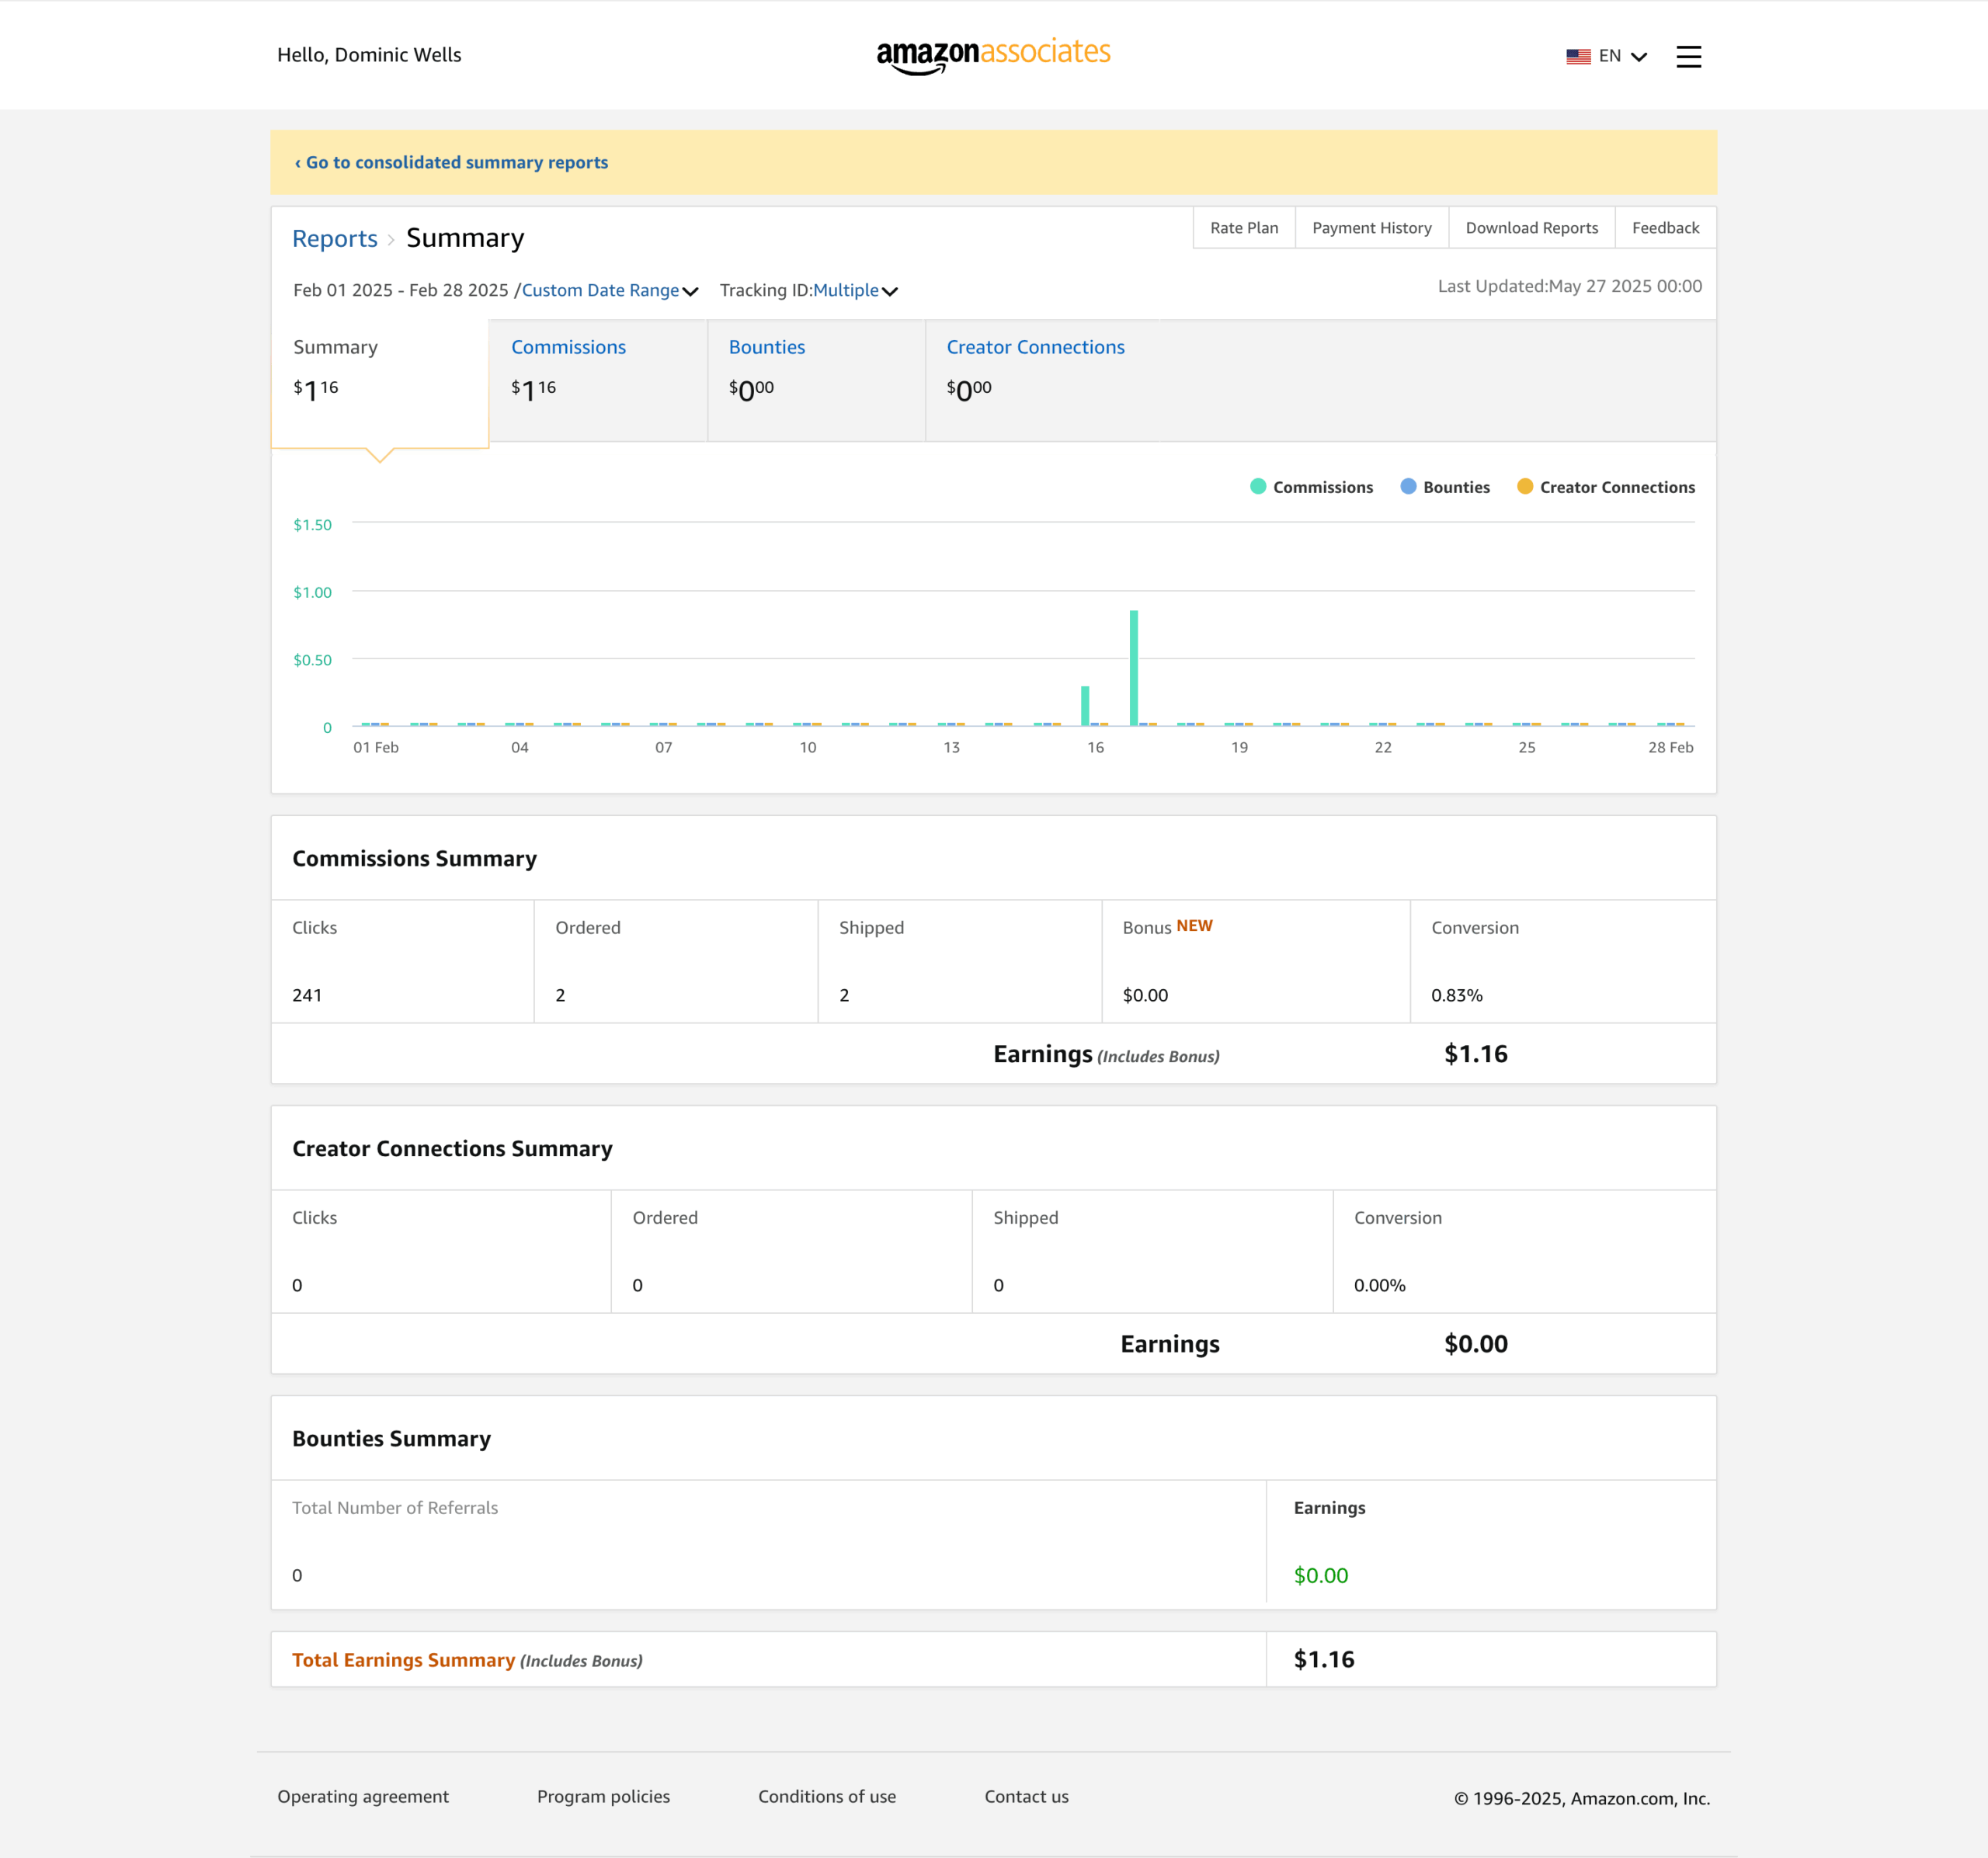
Task: Open the hamburger menu icon
Action: (x=1688, y=57)
